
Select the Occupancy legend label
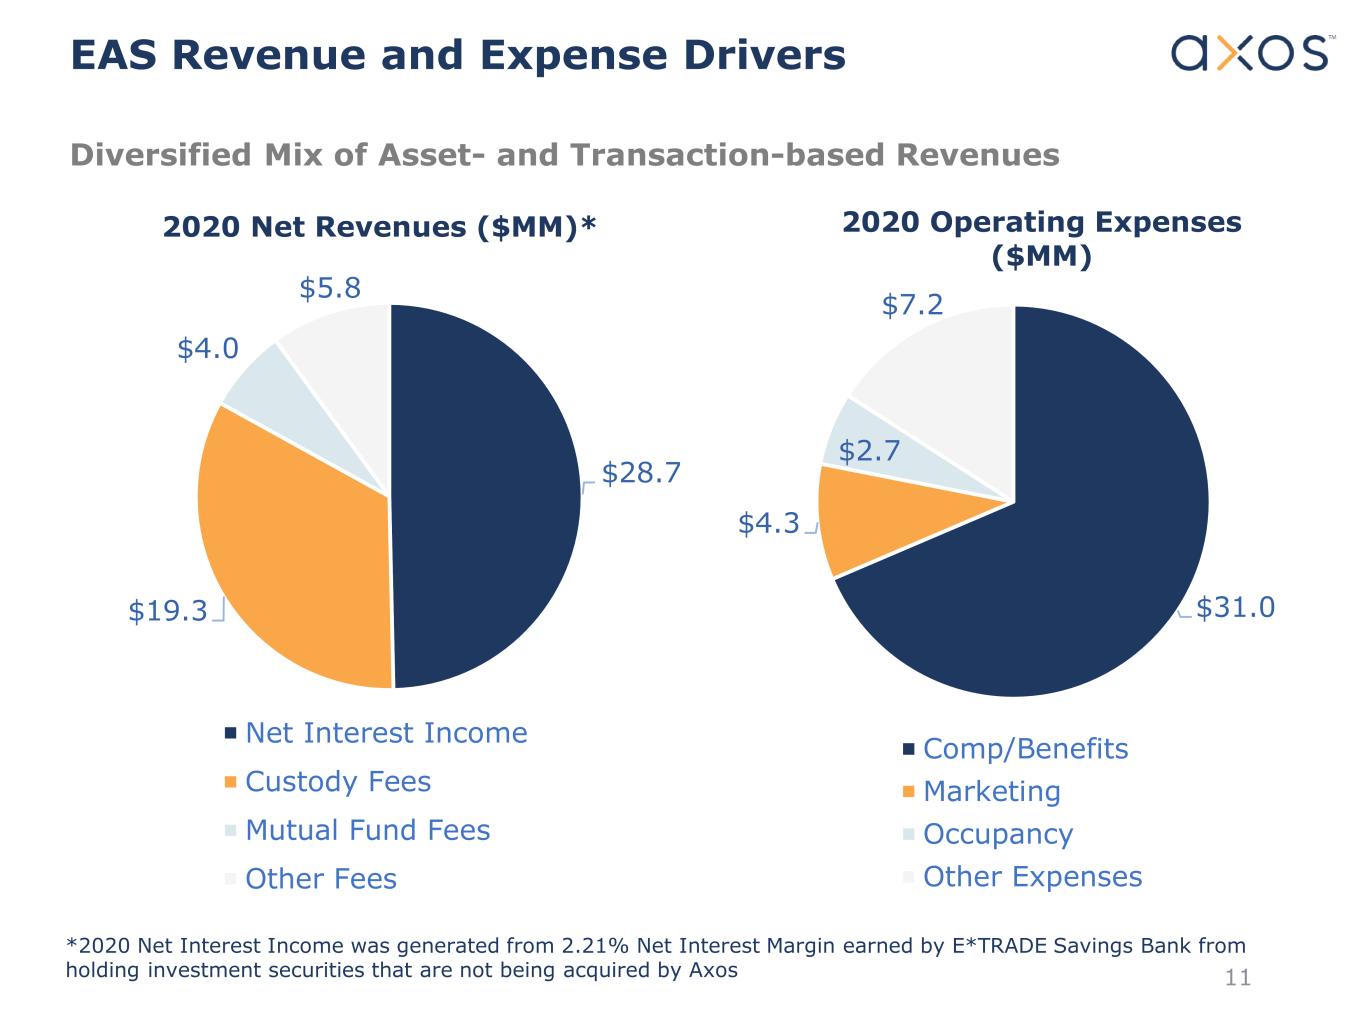tap(997, 834)
